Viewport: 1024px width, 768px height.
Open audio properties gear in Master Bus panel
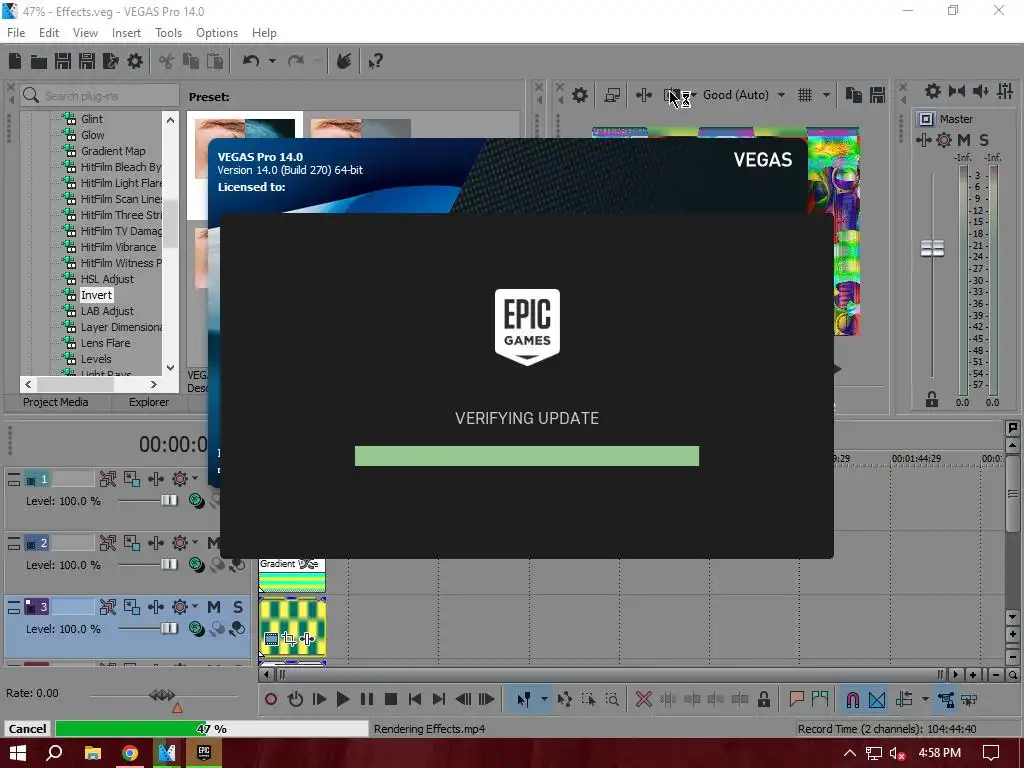pos(933,91)
